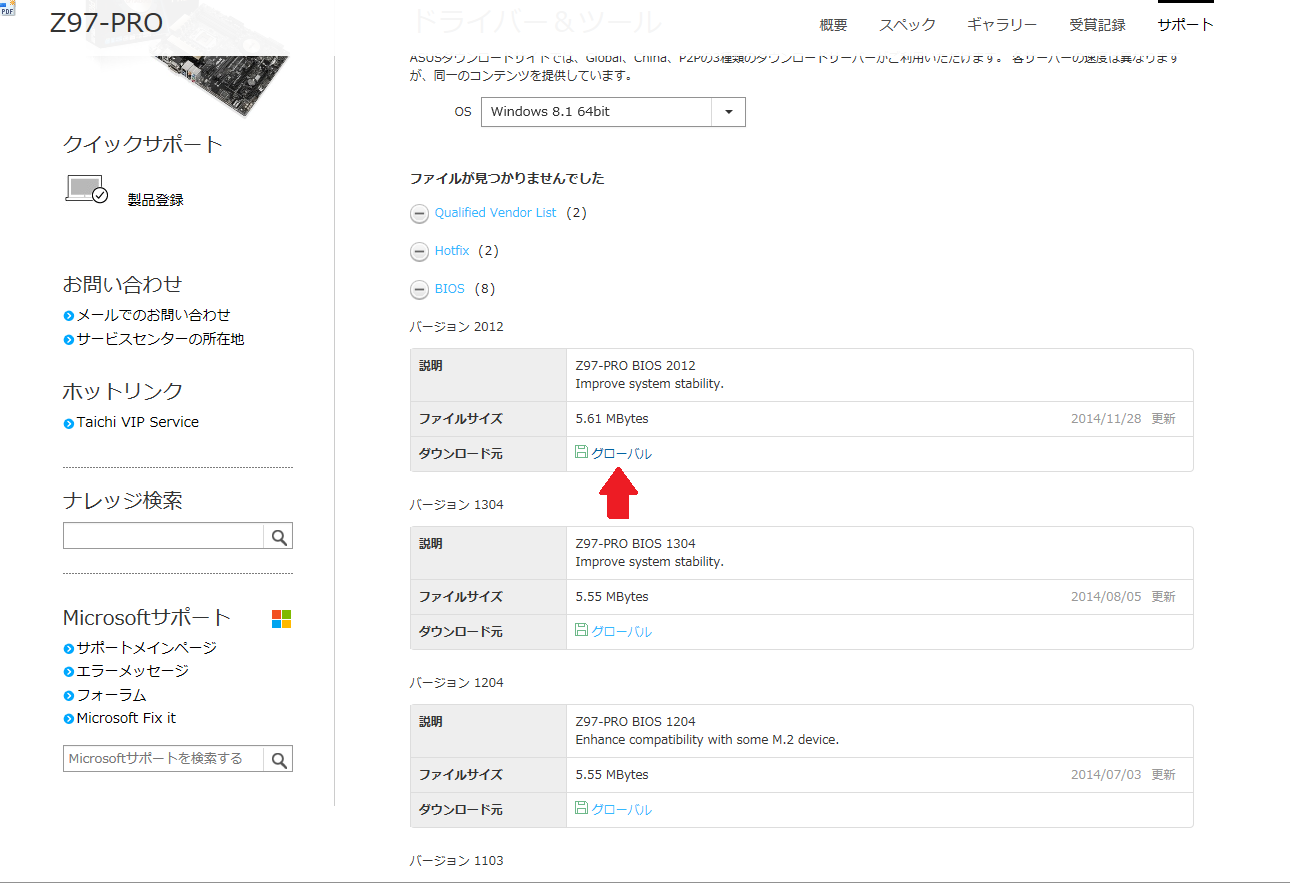Viewport: 1290px width, 883px height.
Task: Click the PDF icon in the corner
Action: [x=8, y=7]
